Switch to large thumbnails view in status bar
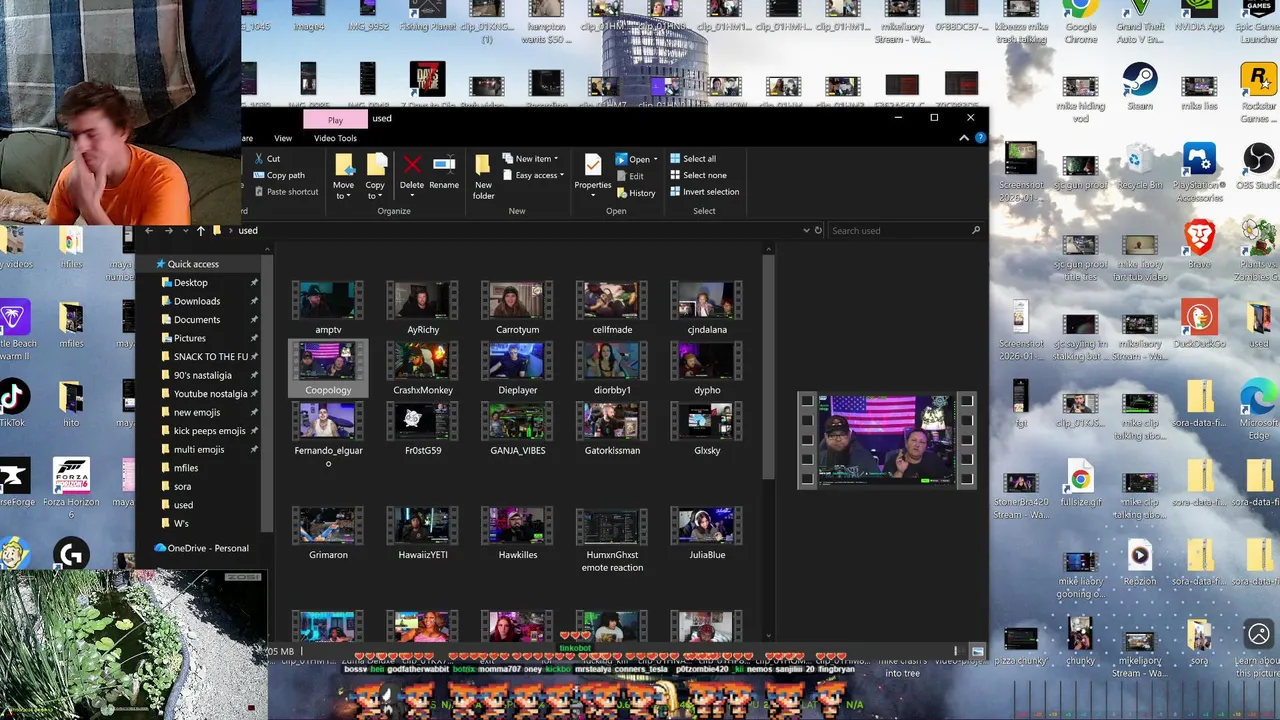The width and height of the screenshot is (1280, 720). (978, 652)
